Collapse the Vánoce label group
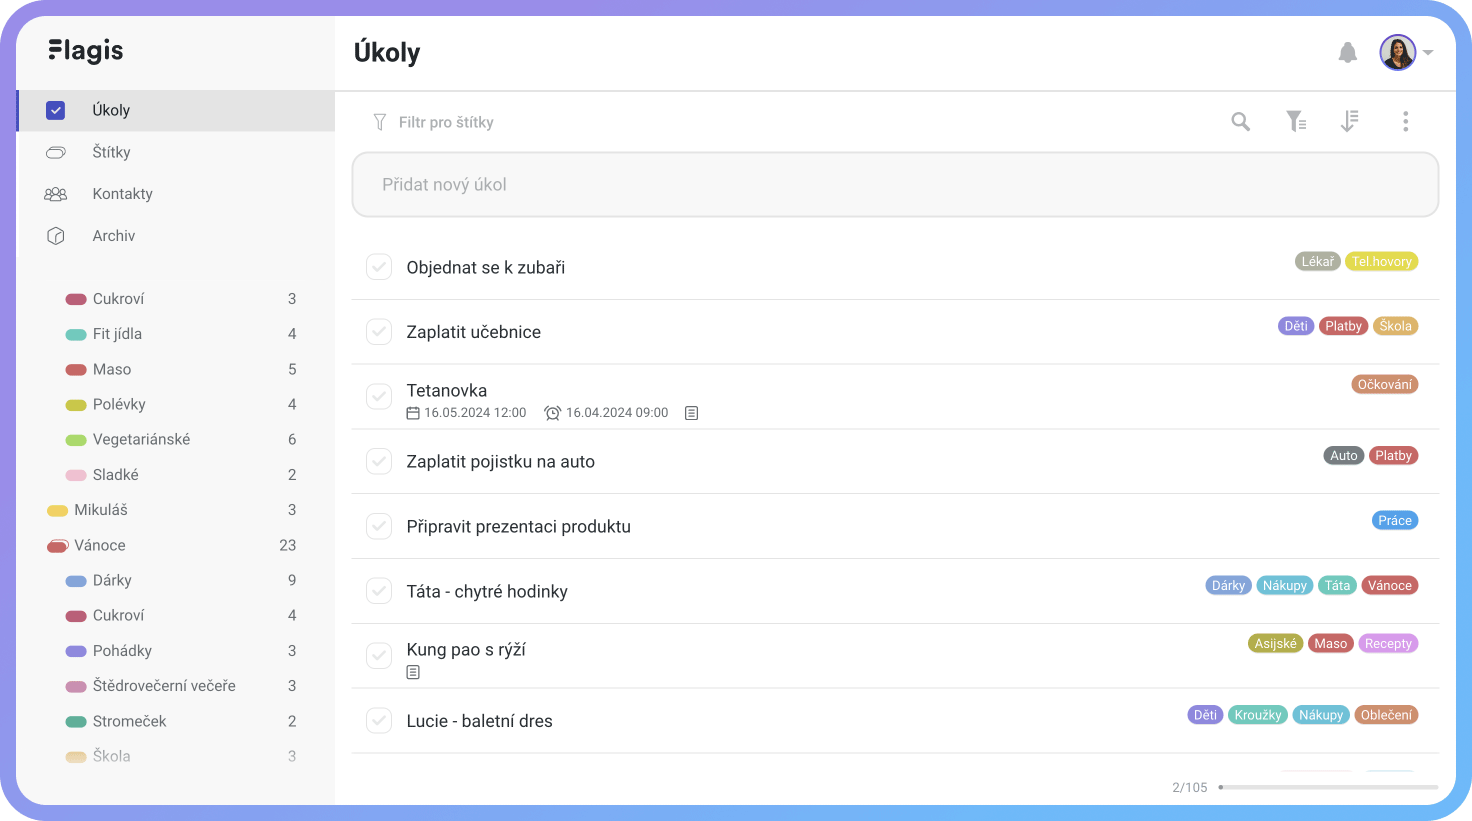Viewport: 1472px width, 821px height. 57,546
